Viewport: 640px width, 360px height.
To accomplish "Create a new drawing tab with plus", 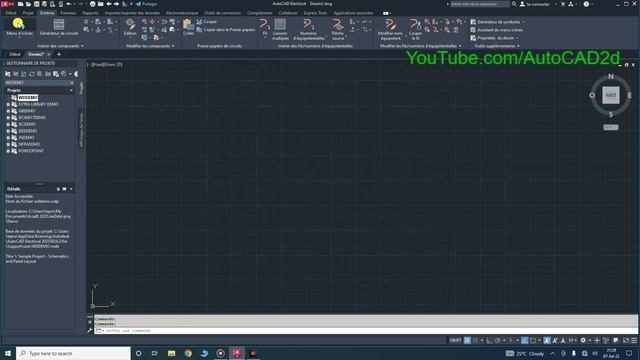I will tap(59, 54).
